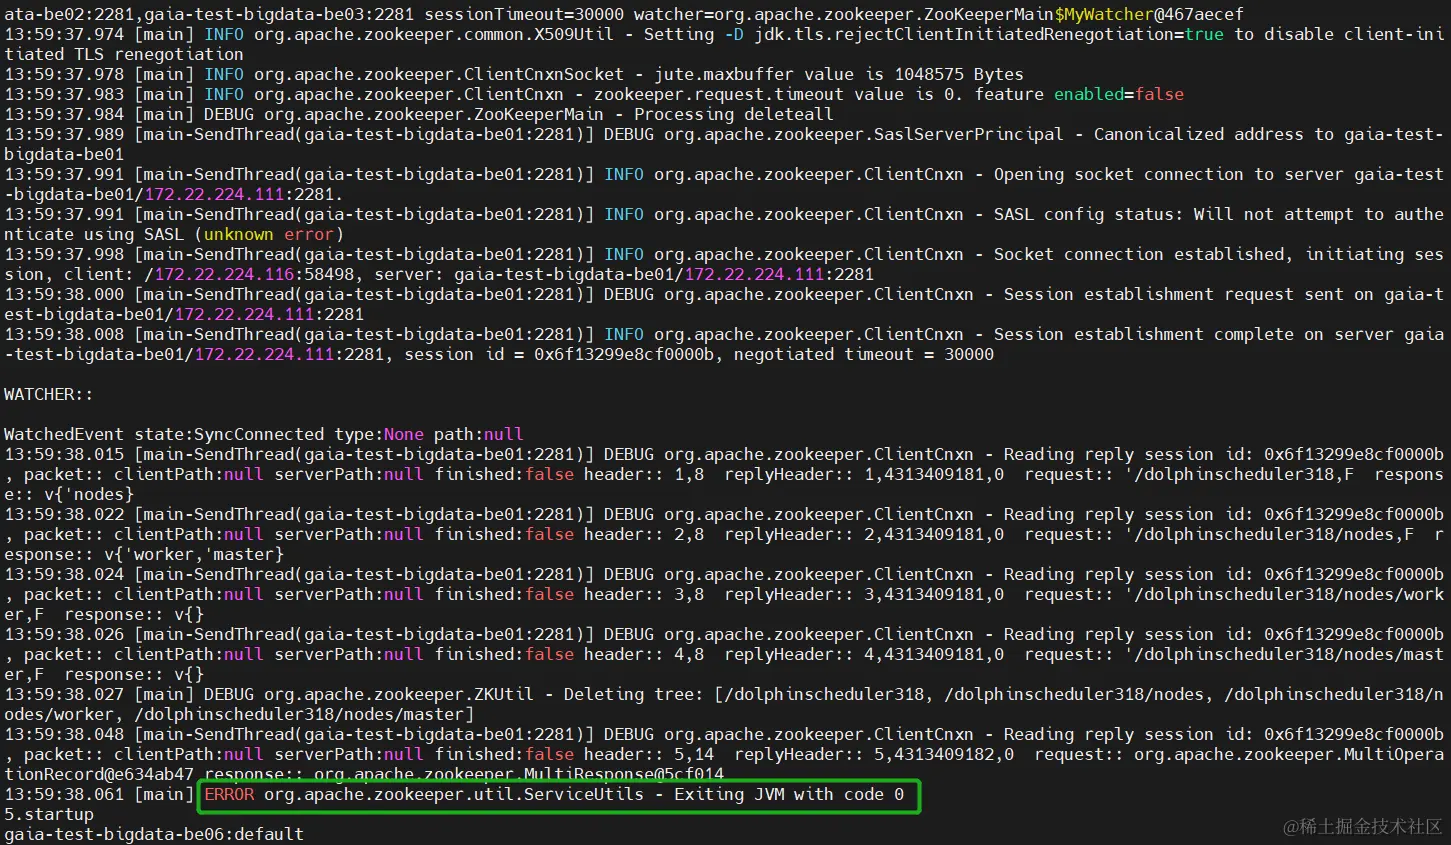Click client address '172.22.224.116:58498'

(x=254, y=274)
